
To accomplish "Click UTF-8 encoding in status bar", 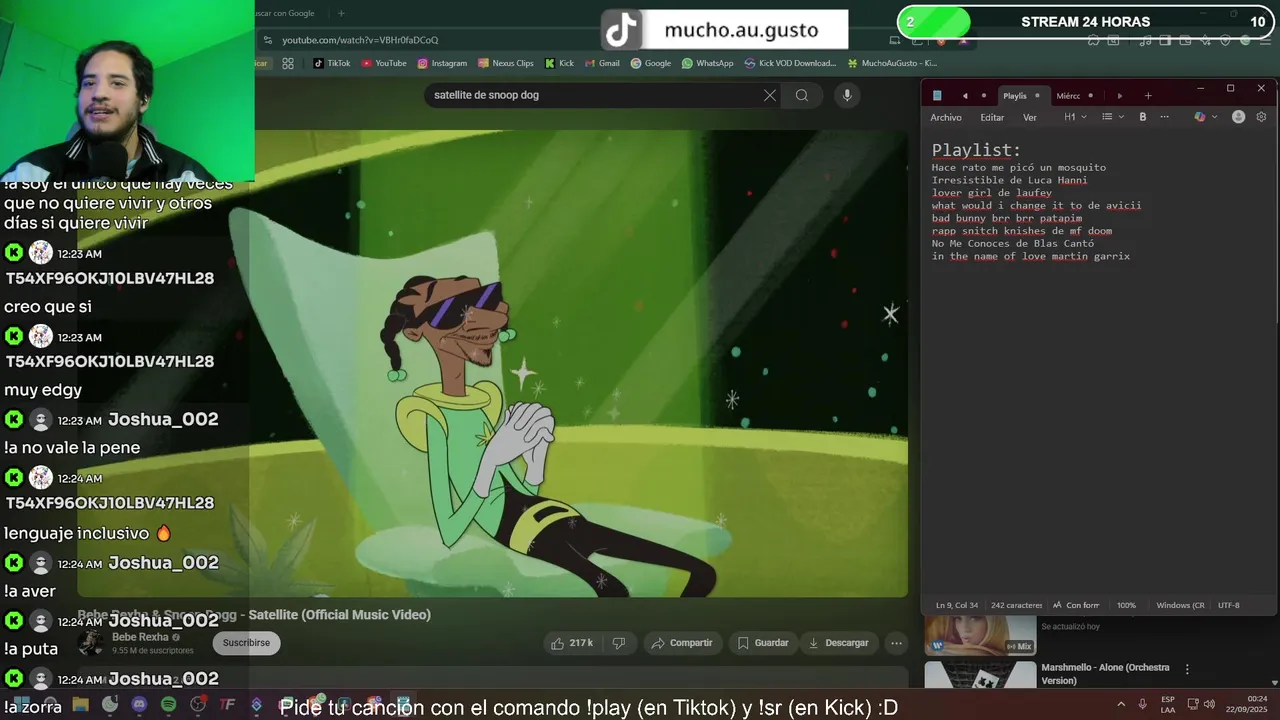I will [x=1228, y=605].
